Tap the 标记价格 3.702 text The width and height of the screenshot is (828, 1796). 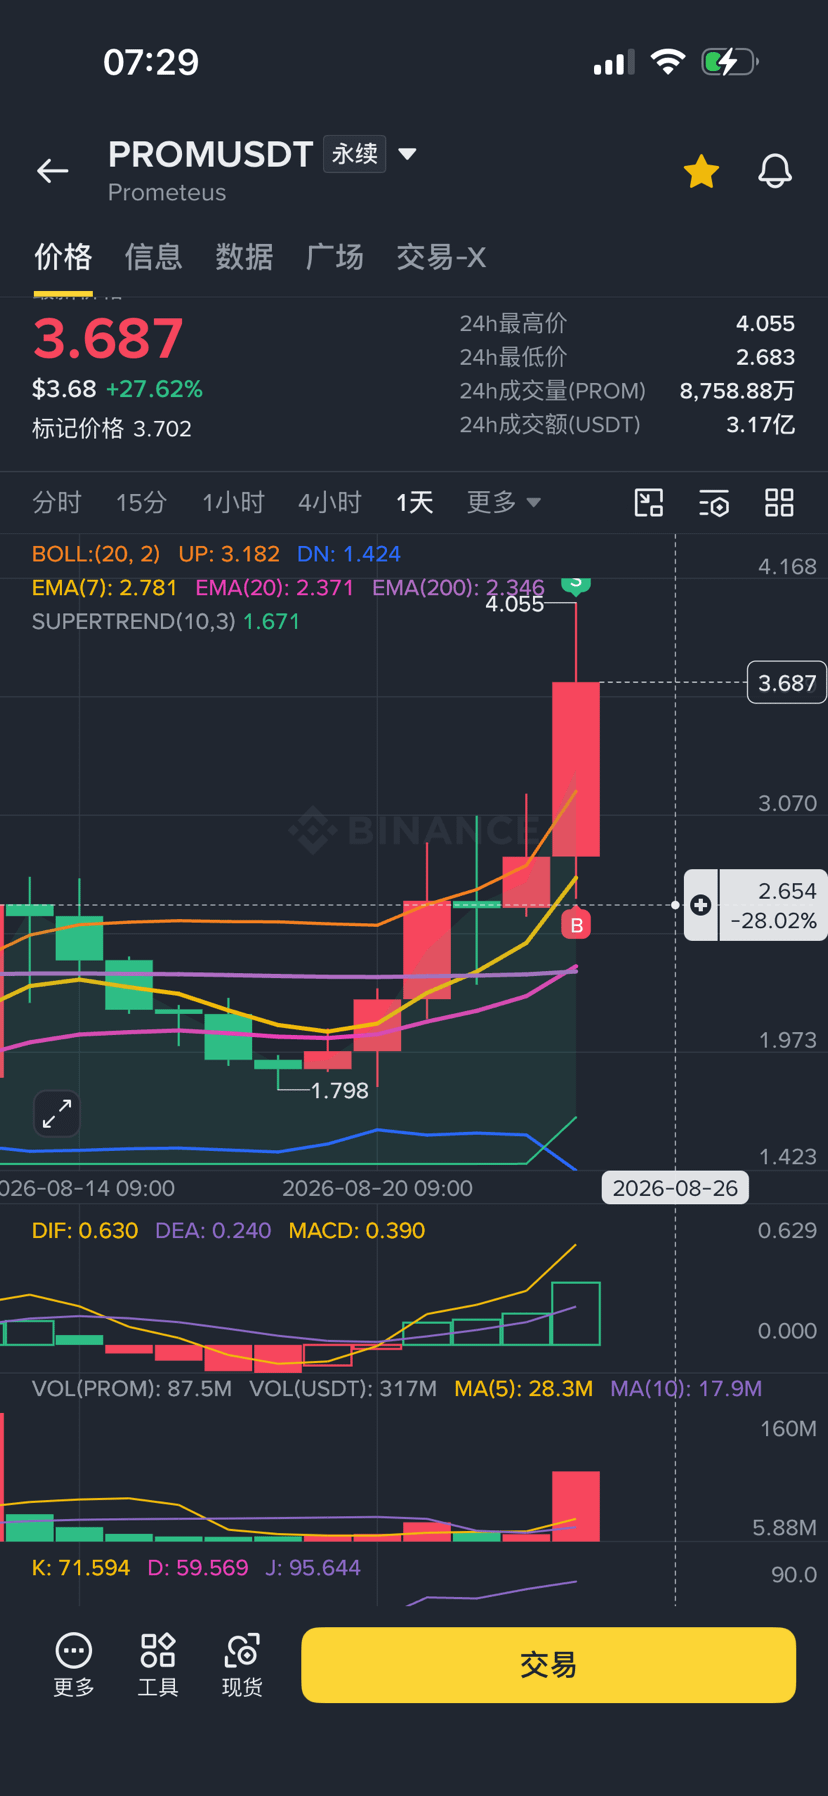[x=112, y=428]
